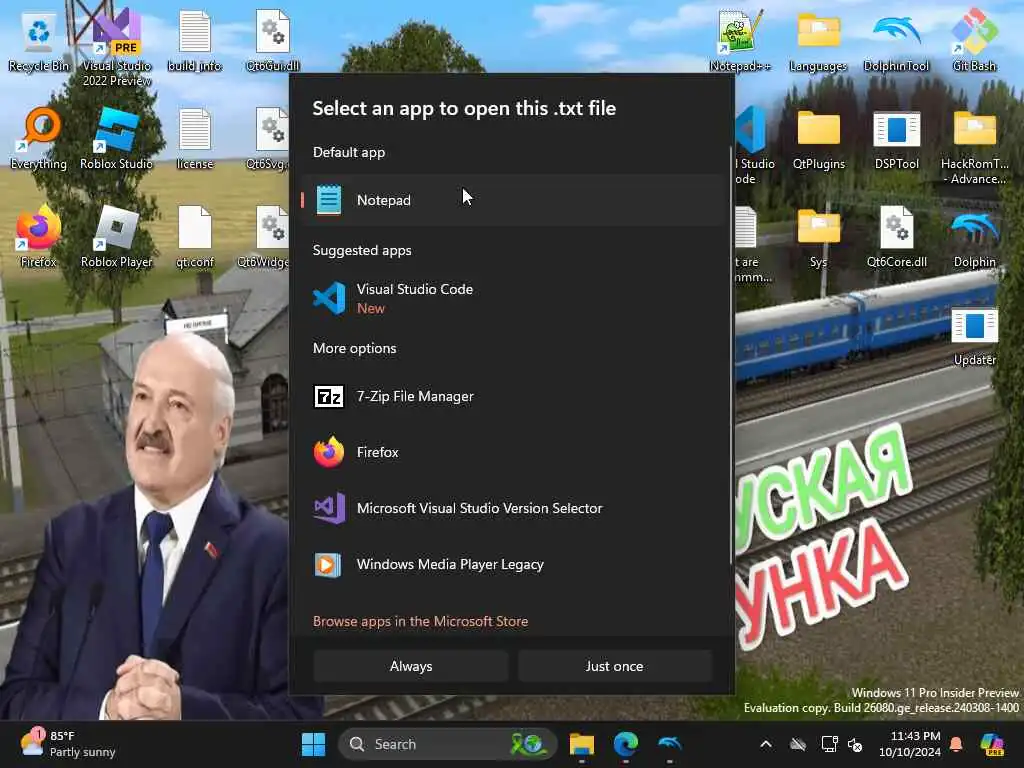Pick 7-Zip File Manager in More options
The image size is (1024, 768).
pyautogui.click(x=512, y=396)
